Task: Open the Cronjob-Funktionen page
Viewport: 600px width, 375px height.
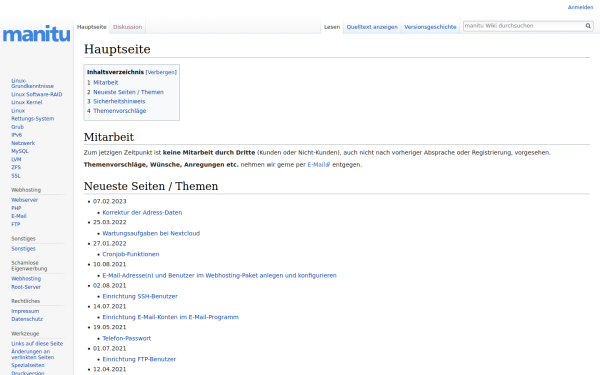Action: pyautogui.click(x=130, y=254)
